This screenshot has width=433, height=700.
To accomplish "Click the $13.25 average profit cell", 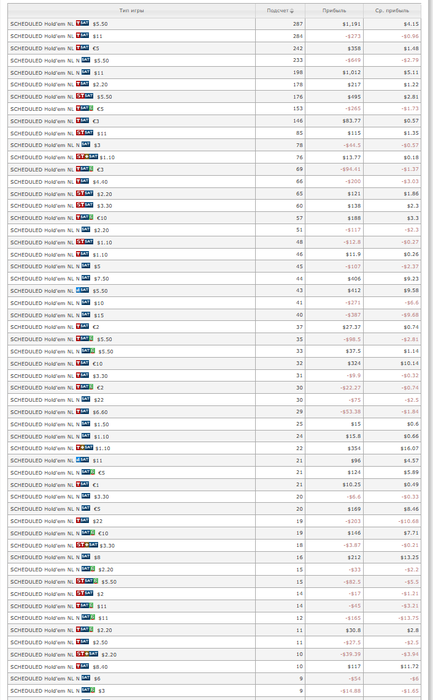I will 409,557.
